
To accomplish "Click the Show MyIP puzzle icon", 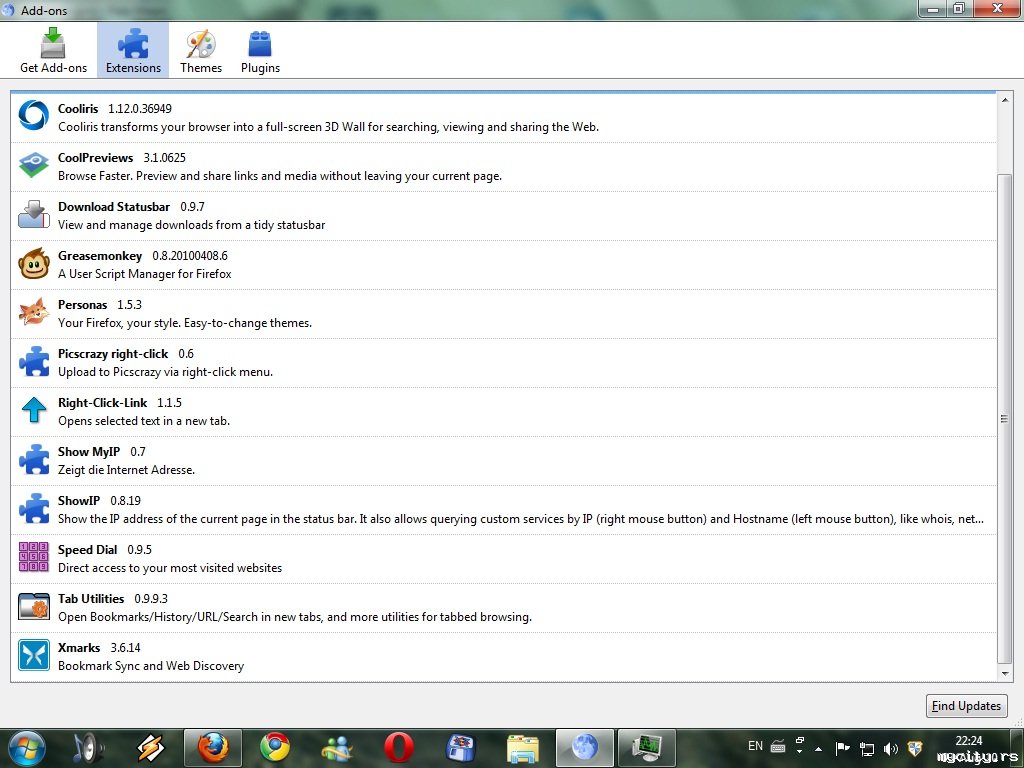I will tap(34, 459).
